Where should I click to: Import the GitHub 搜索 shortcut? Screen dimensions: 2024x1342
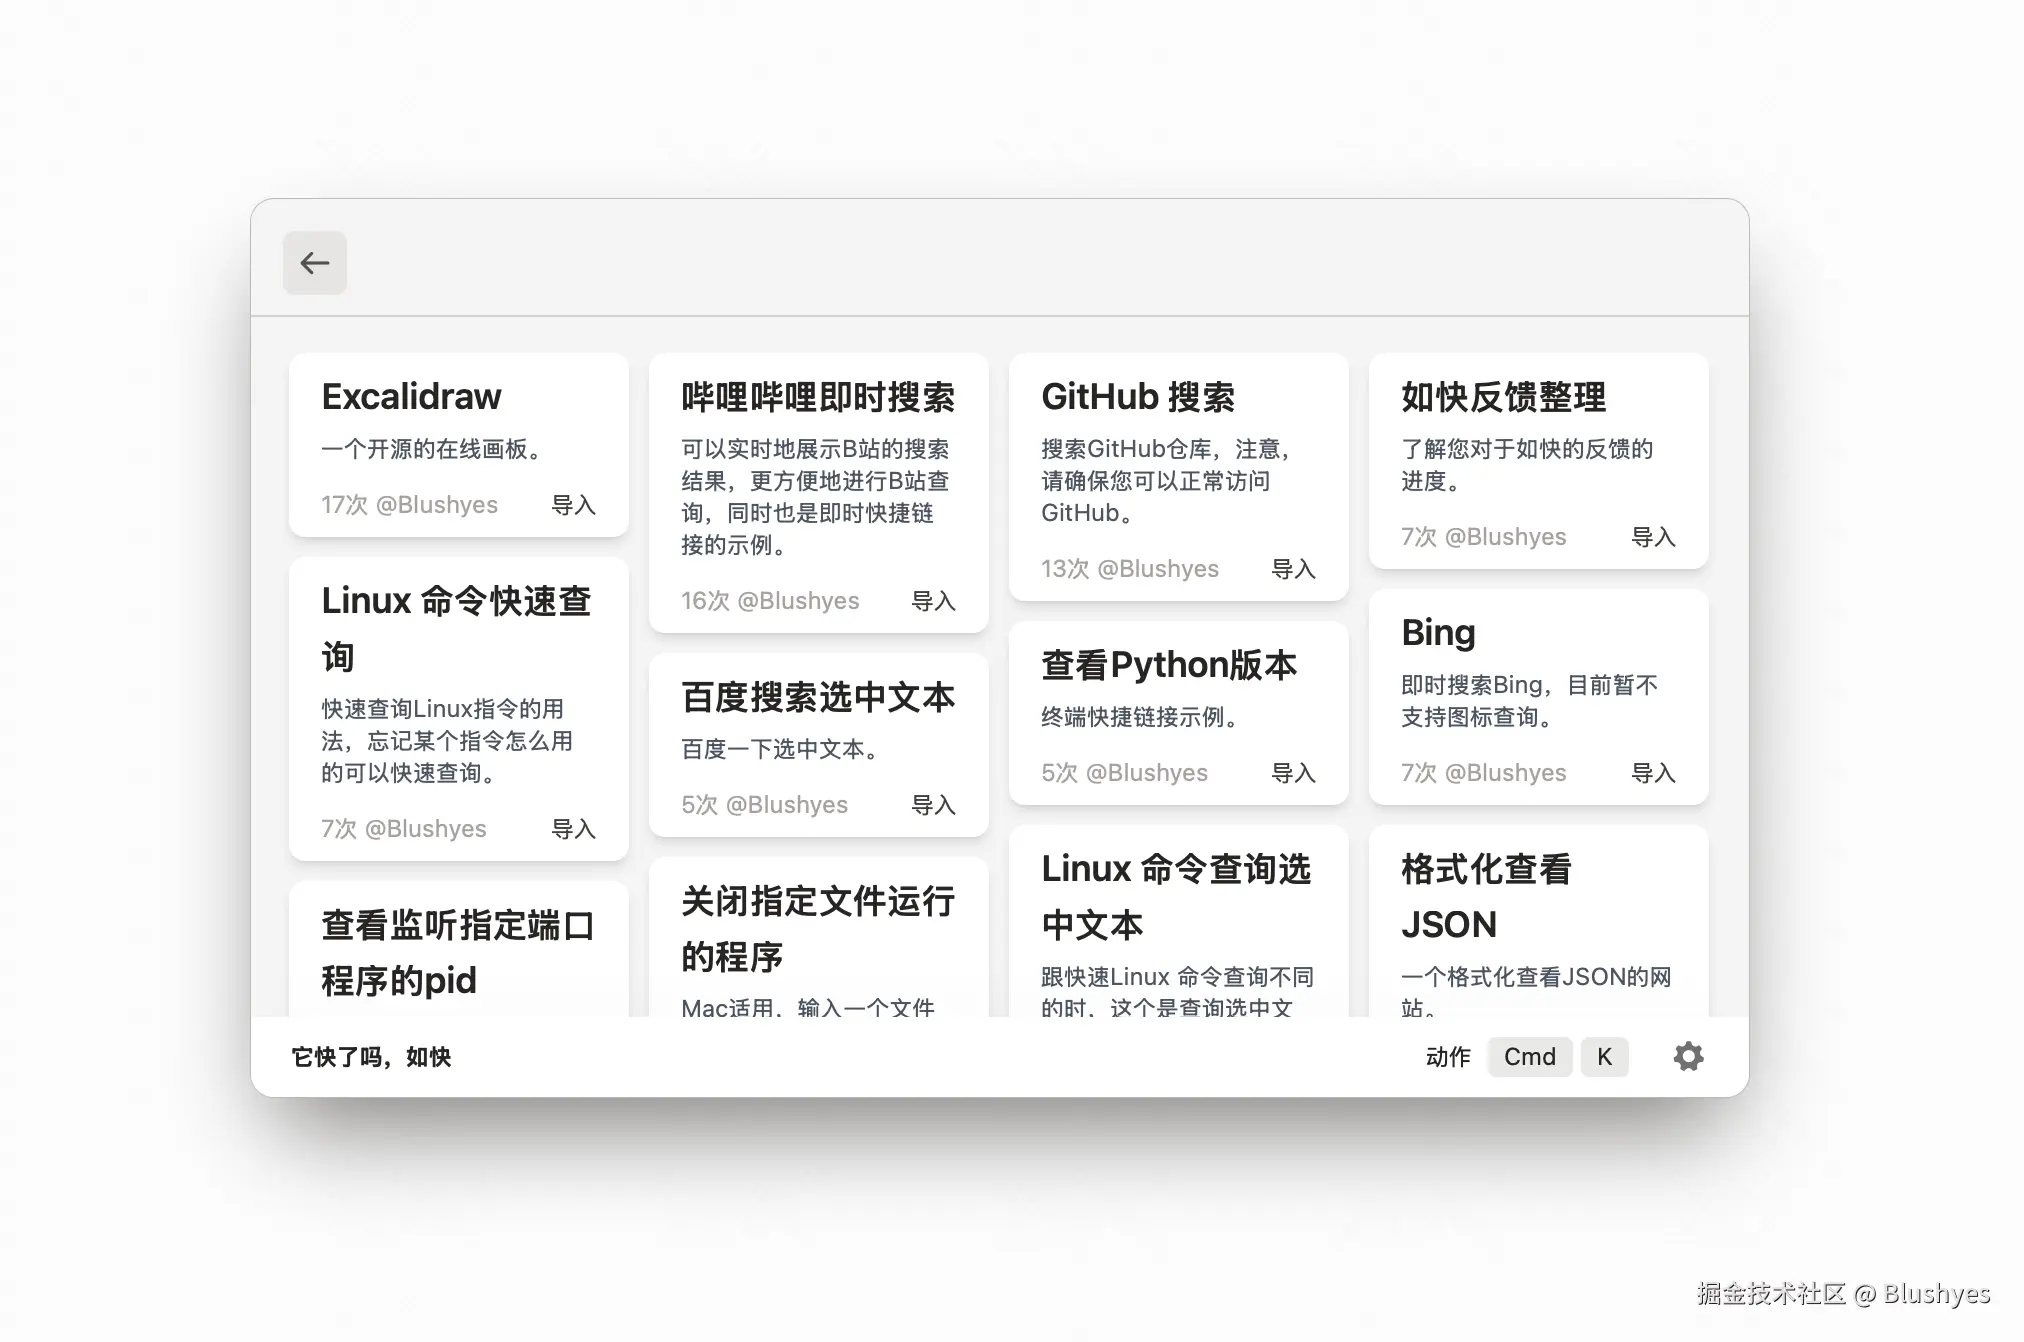(x=1293, y=569)
